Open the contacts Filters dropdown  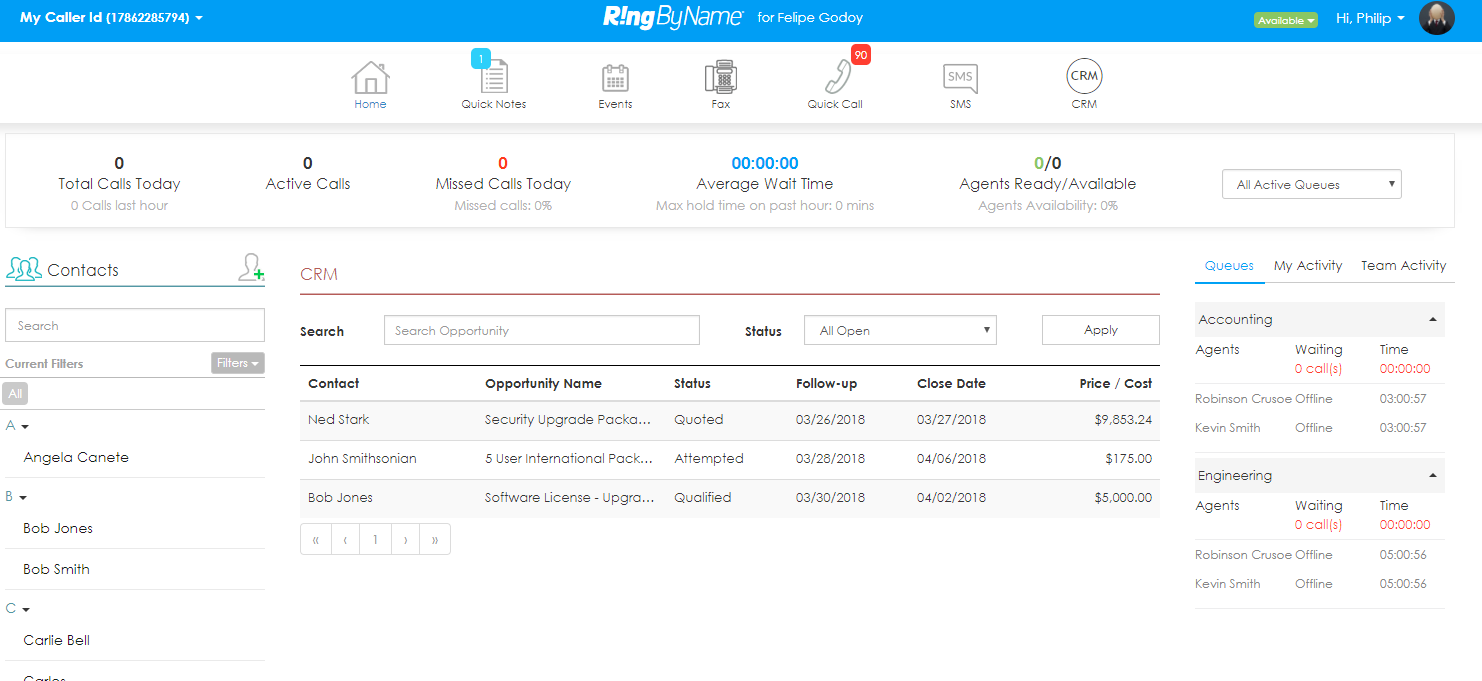pyautogui.click(x=238, y=363)
